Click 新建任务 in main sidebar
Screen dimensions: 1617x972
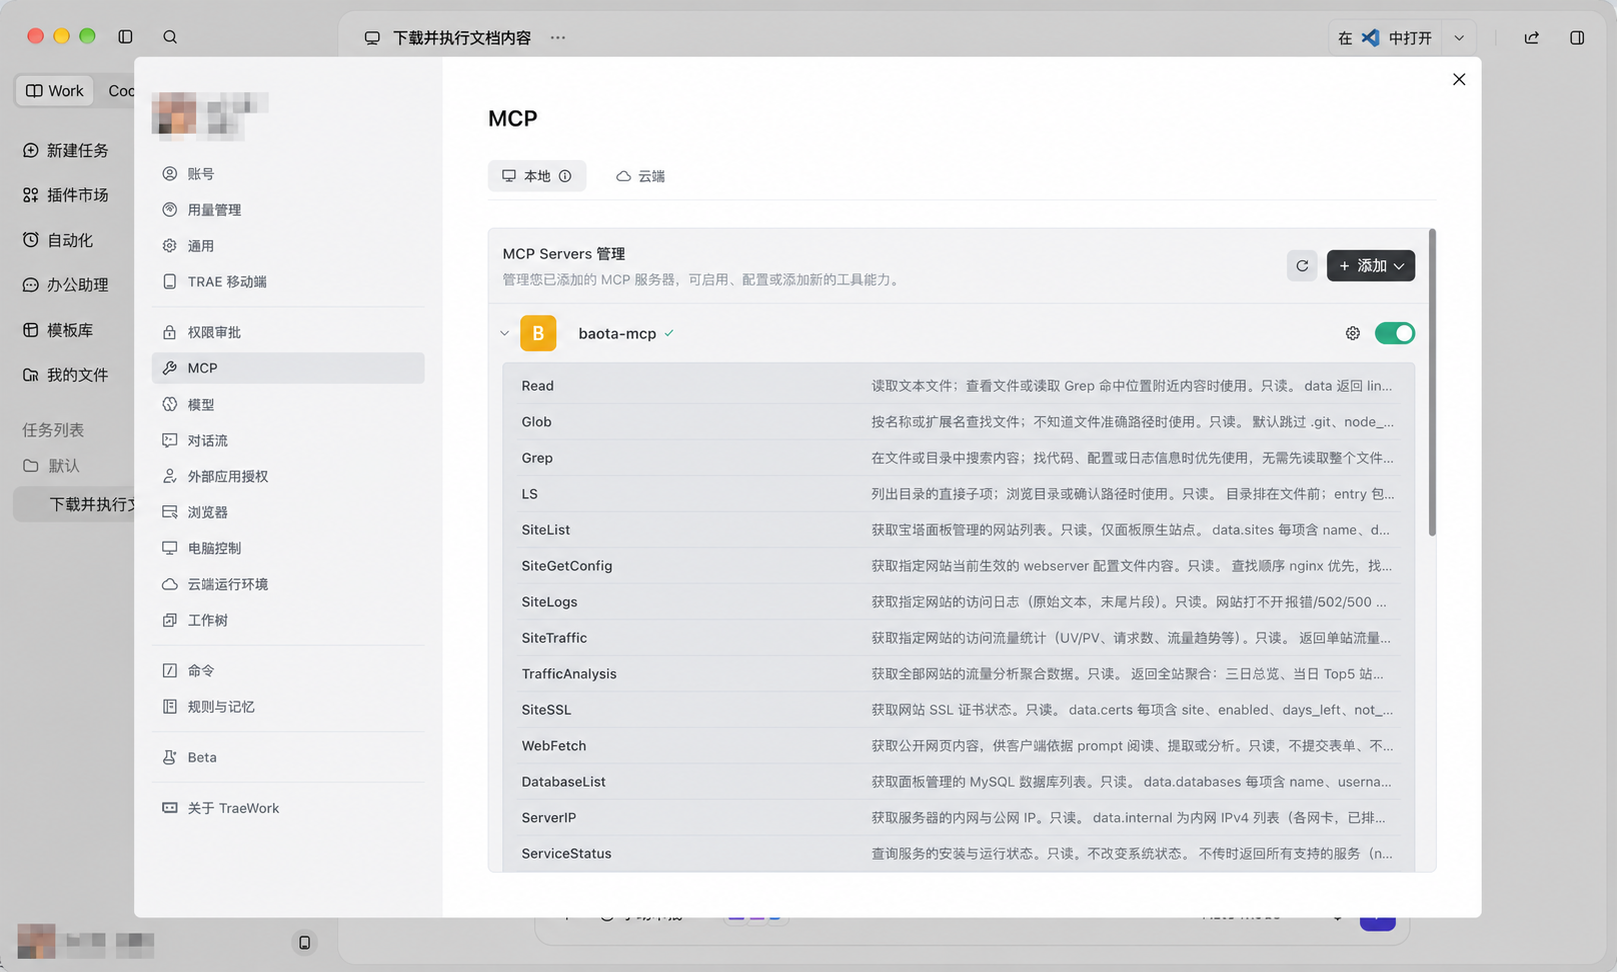[x=66, y=150]
